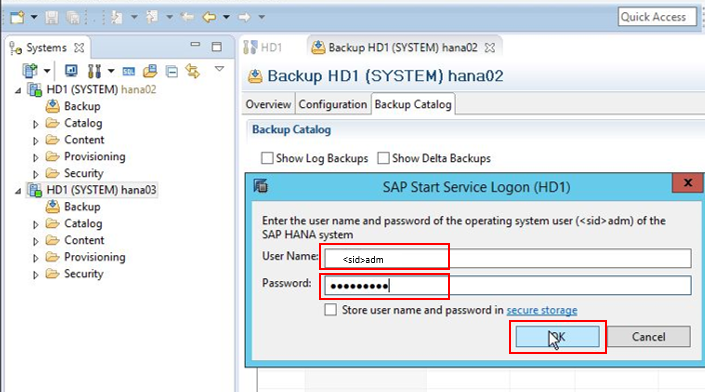Click into the Quick Access field
The height and width of the screenshot is (392, 705).
(x=657, y=17)
